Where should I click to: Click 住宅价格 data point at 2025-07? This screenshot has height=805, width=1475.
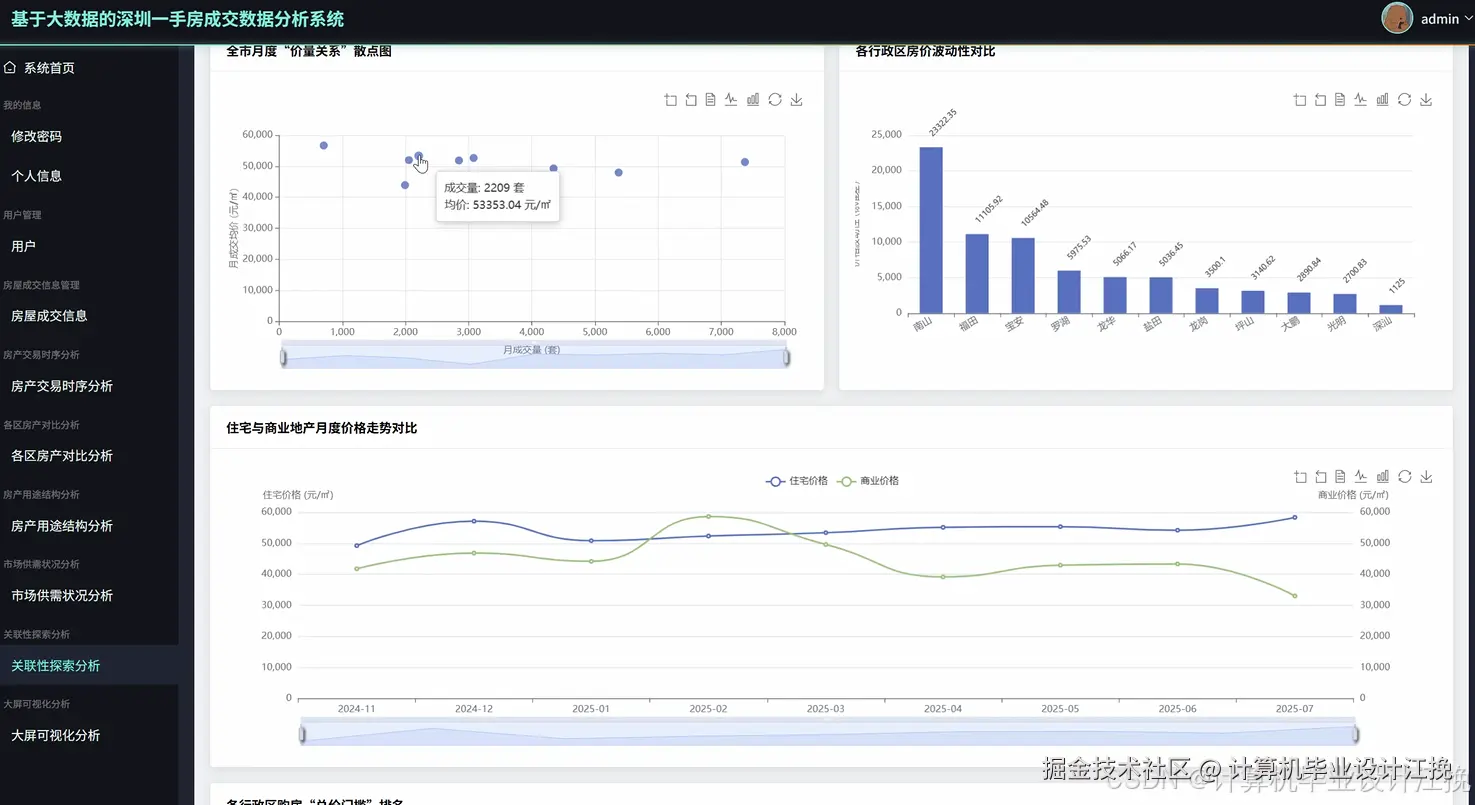1294,517
